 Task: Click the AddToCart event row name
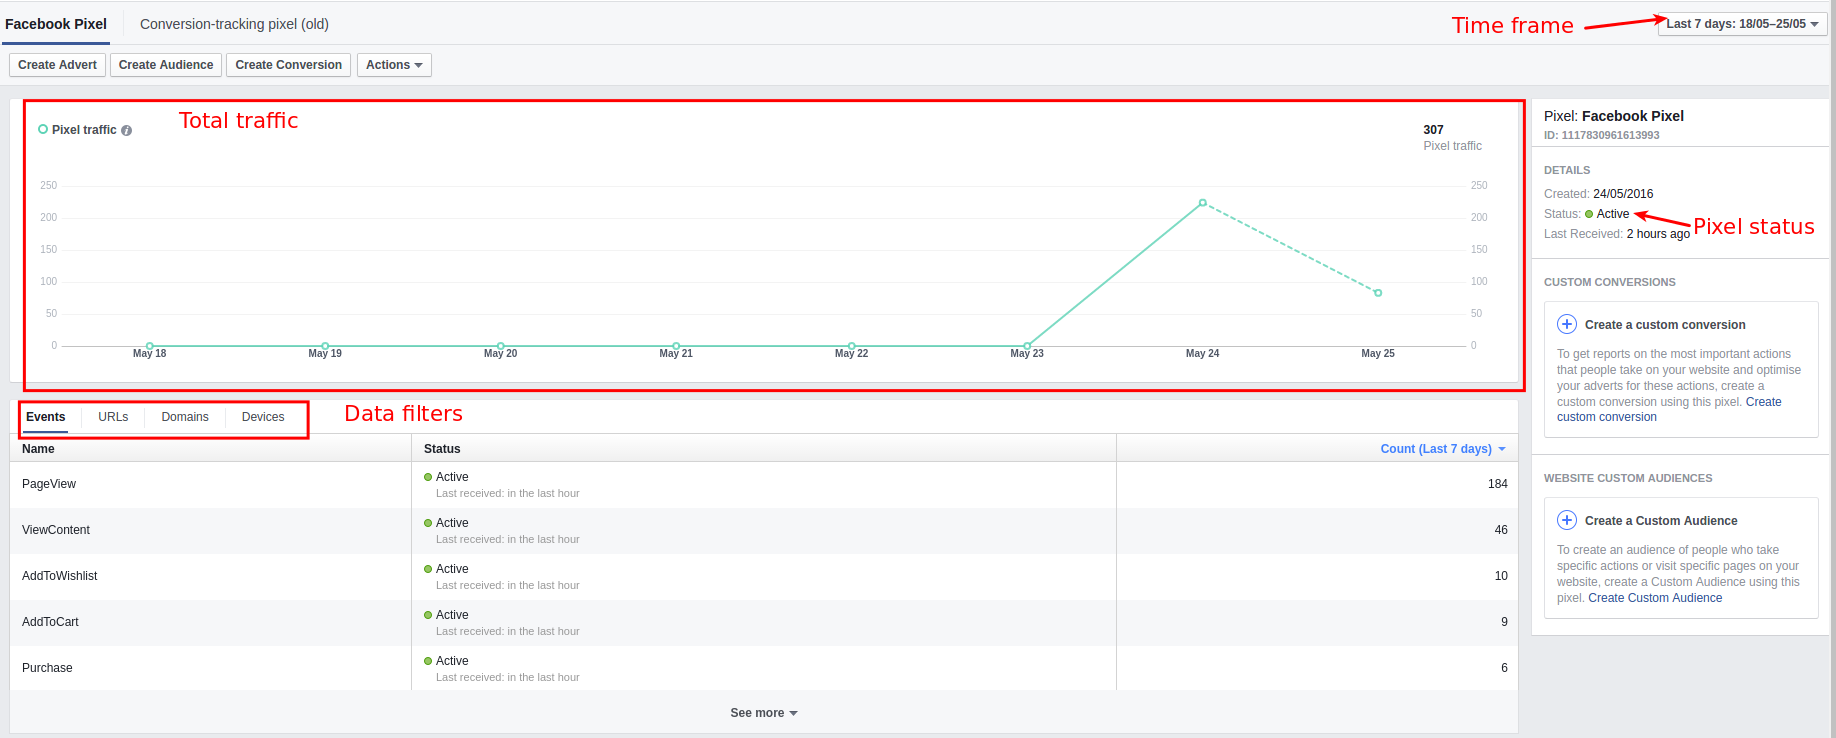point(50,622)
